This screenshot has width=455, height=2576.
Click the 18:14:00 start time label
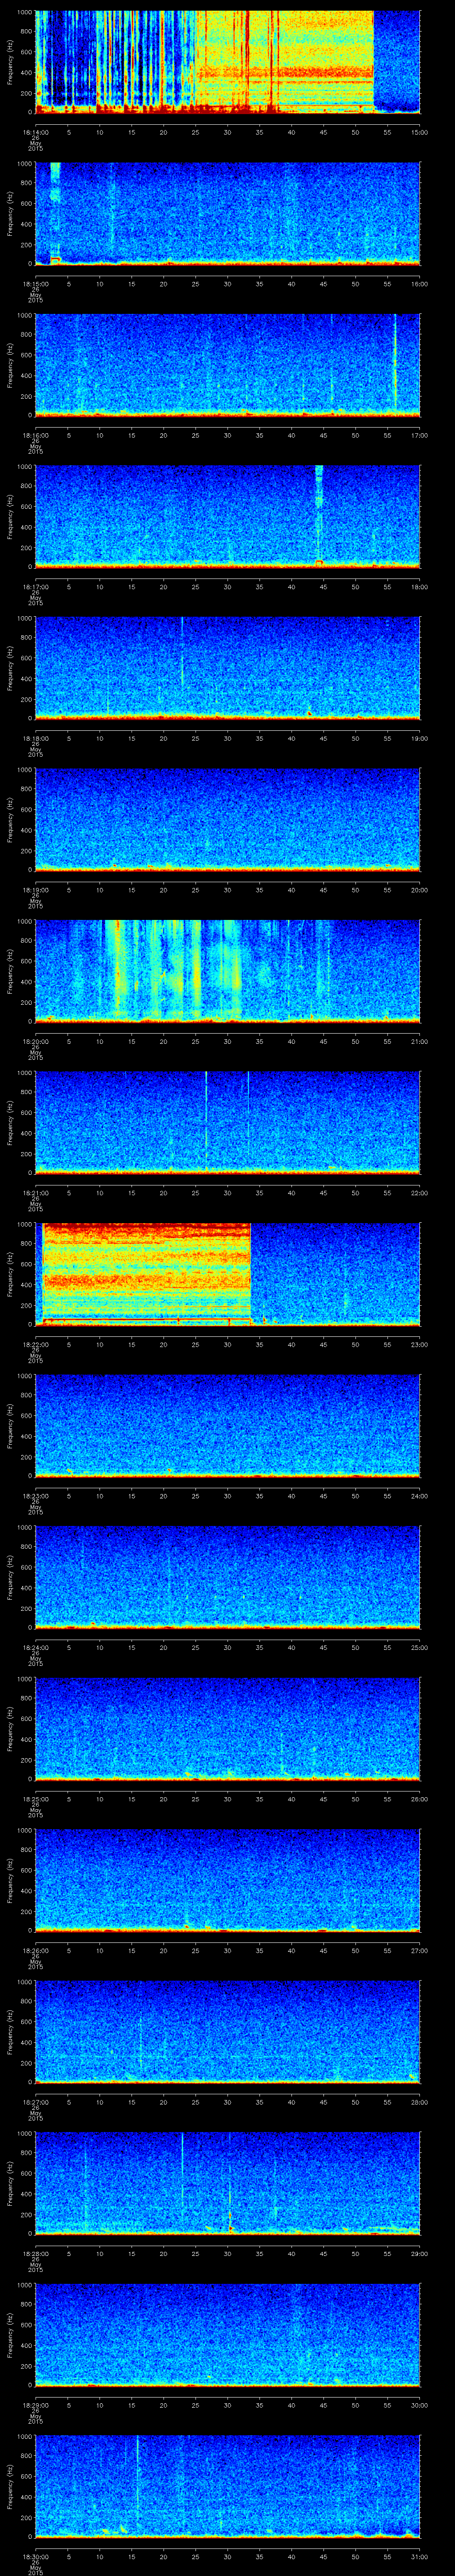click(x=35, y=132)
